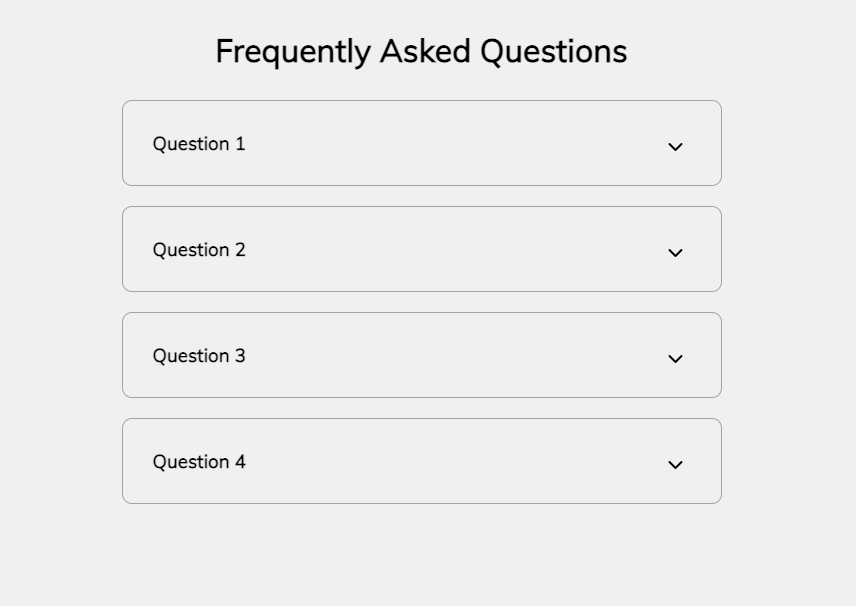Click the downward chevron icon on Question 2
This screenshot has width=856, height=606.
click(675, 252)
